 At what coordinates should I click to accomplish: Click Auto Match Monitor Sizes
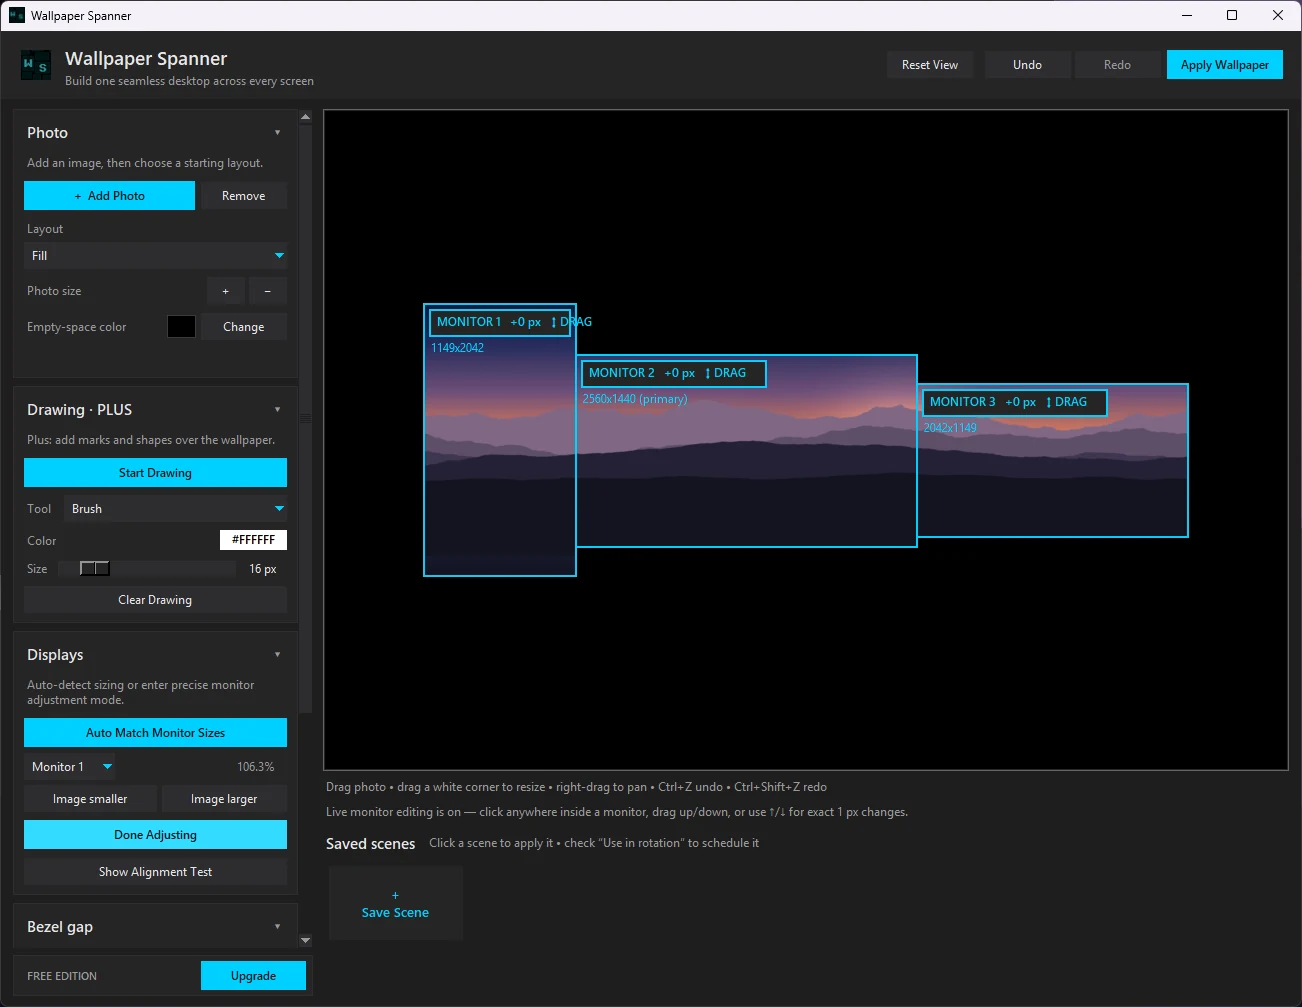[x=155, y=733]
